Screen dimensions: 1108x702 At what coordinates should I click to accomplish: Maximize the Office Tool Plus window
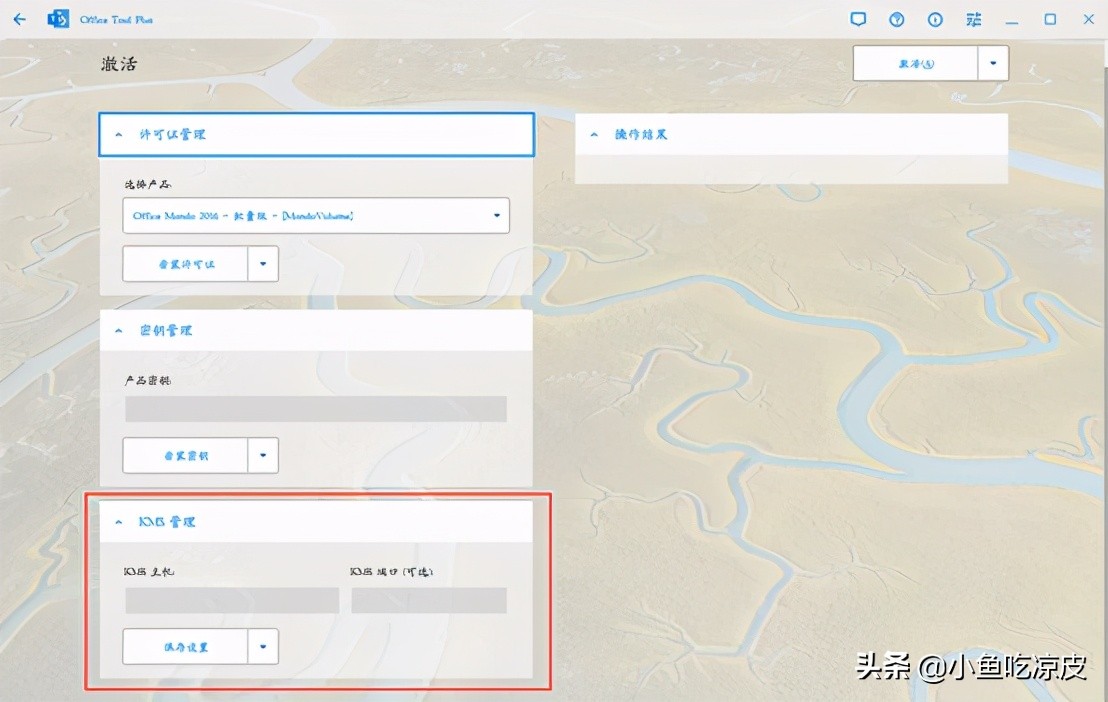coord(1050,20)
